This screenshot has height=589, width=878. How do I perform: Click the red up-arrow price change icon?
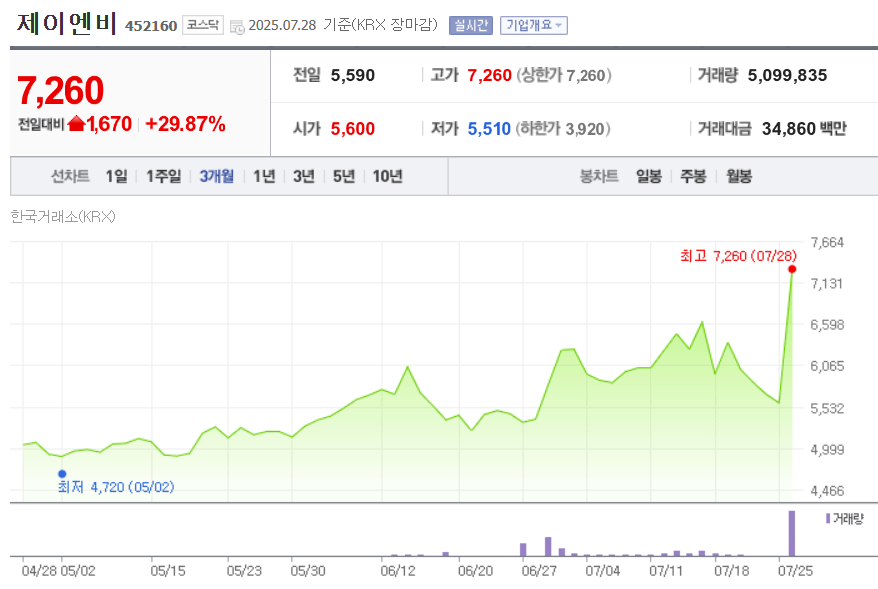click(x=76, y=124)
